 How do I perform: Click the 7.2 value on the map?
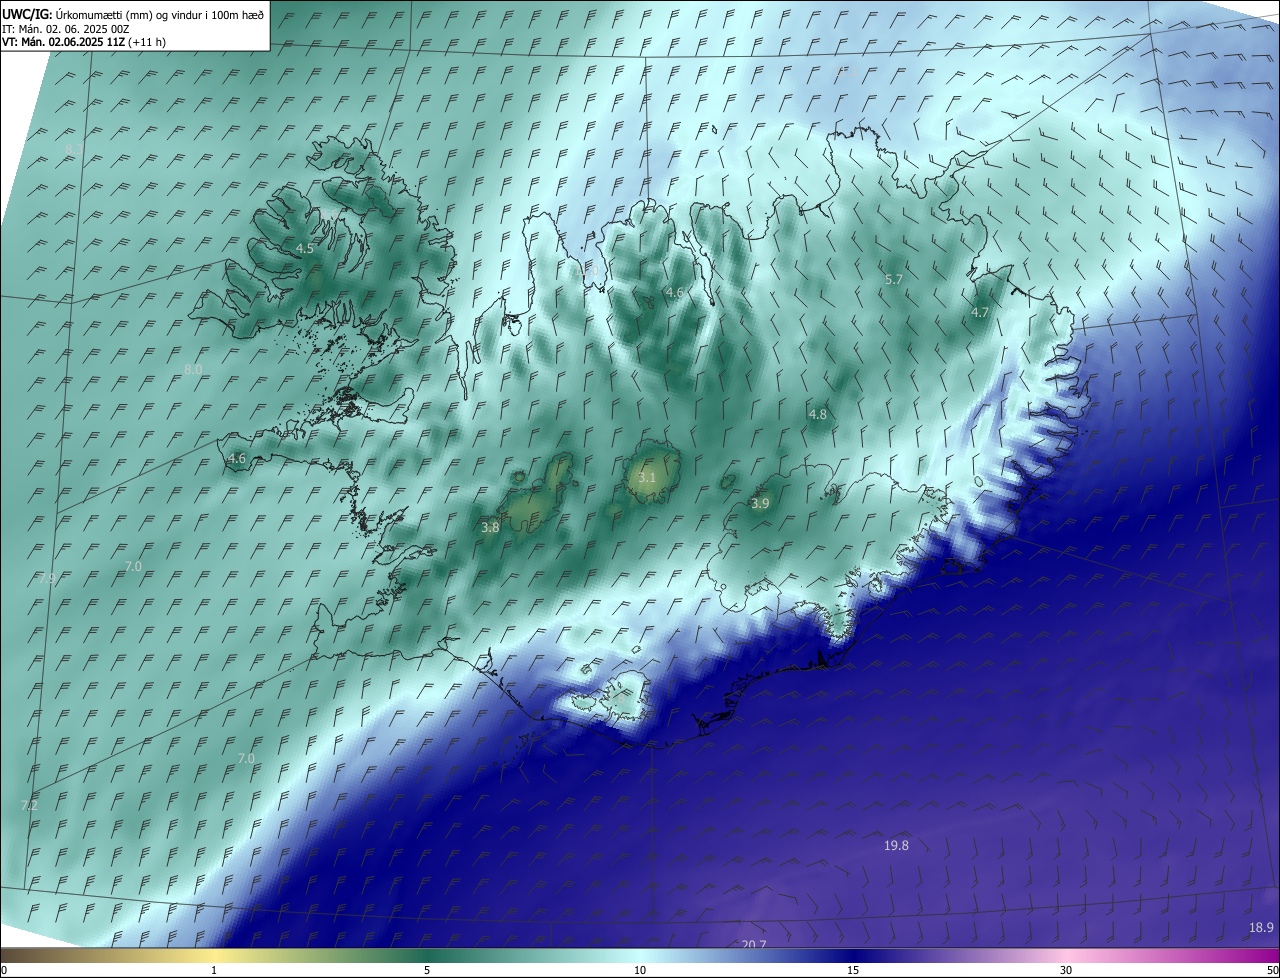point(29,805)
